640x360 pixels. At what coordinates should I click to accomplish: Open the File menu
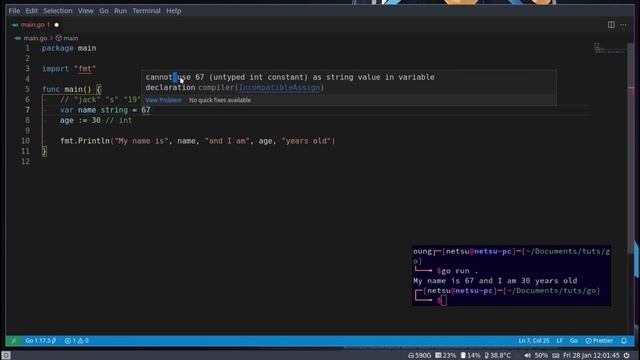pyautogui.click(x=14, y=11)
